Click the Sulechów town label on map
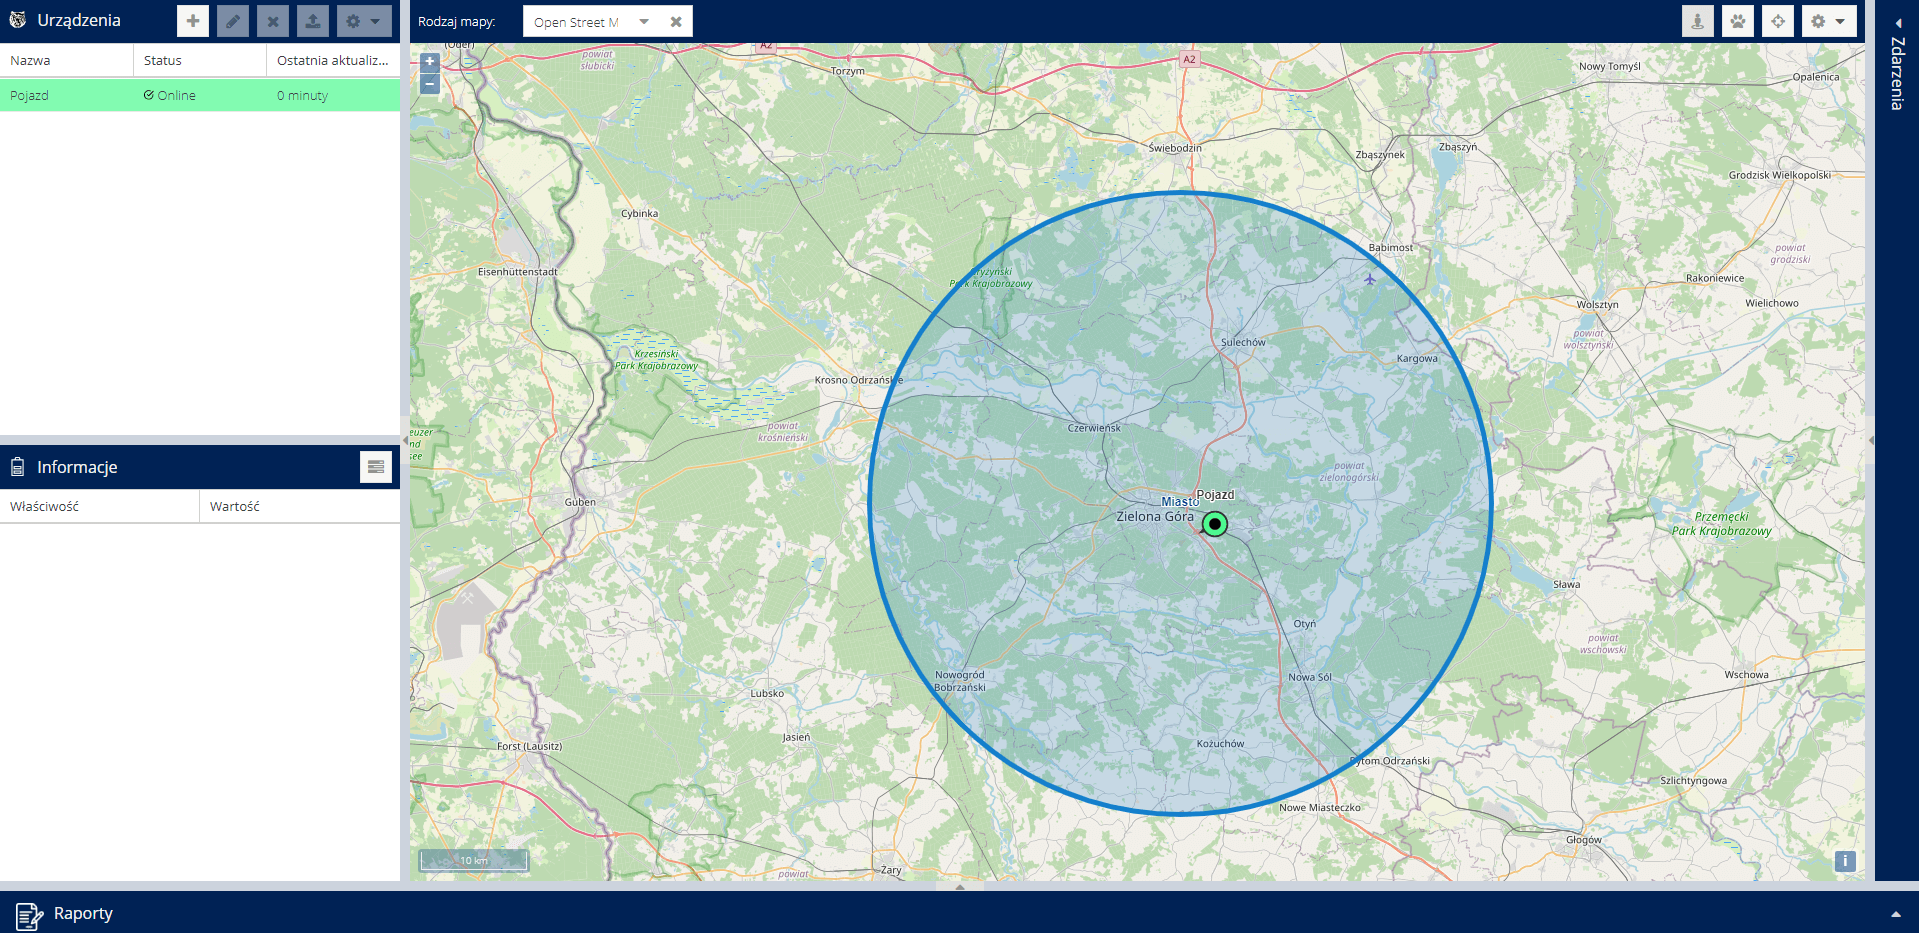The width and height of the screenshot is (1919, 933). point(1243,342)
